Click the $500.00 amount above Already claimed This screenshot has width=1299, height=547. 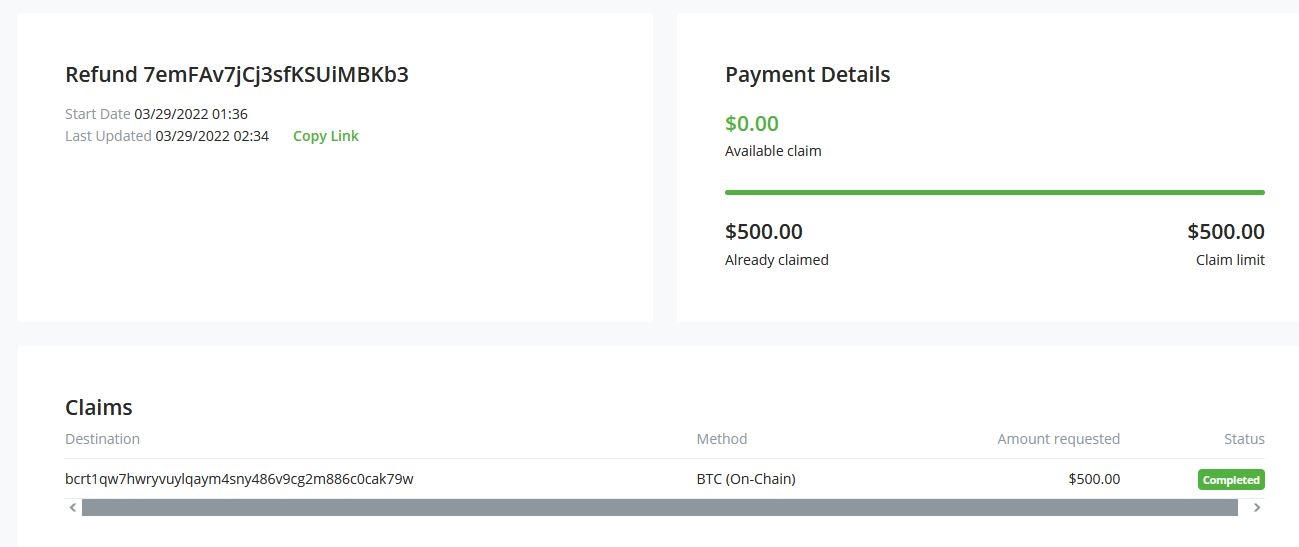pyautogui.click(x=763, y=232)
